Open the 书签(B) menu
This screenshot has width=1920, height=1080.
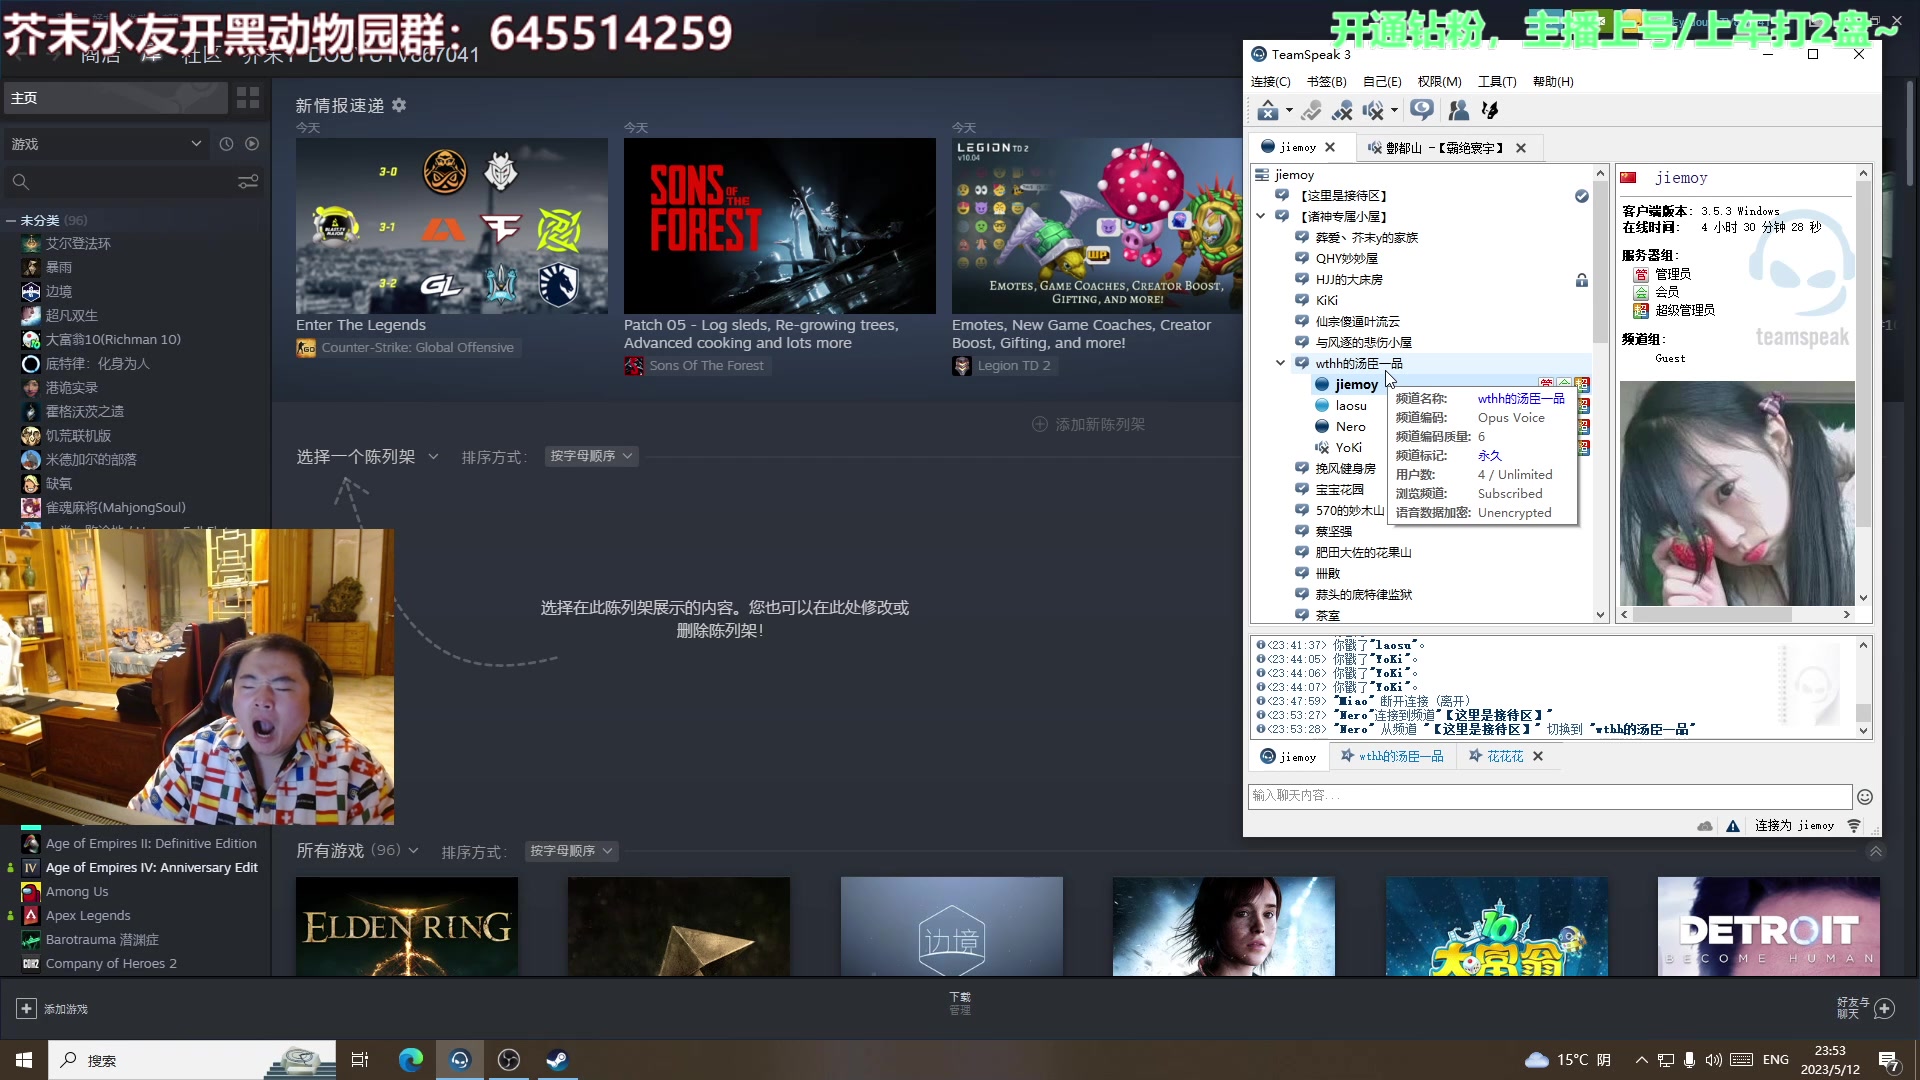coord(1327,82)
